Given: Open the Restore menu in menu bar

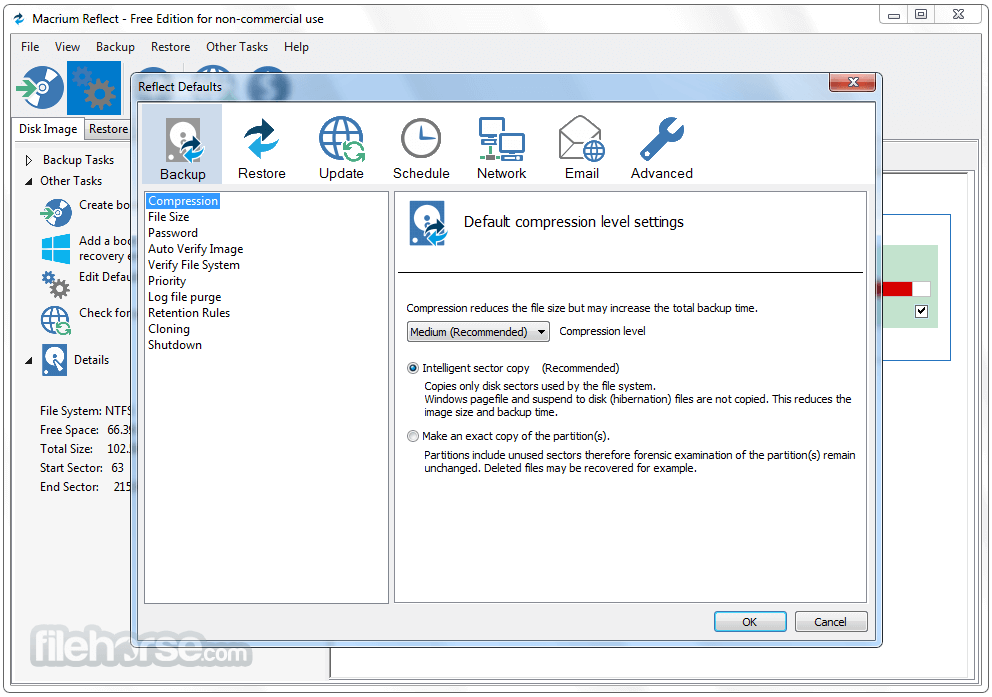Looking at the screenshot, I should (x=170, y=47).
